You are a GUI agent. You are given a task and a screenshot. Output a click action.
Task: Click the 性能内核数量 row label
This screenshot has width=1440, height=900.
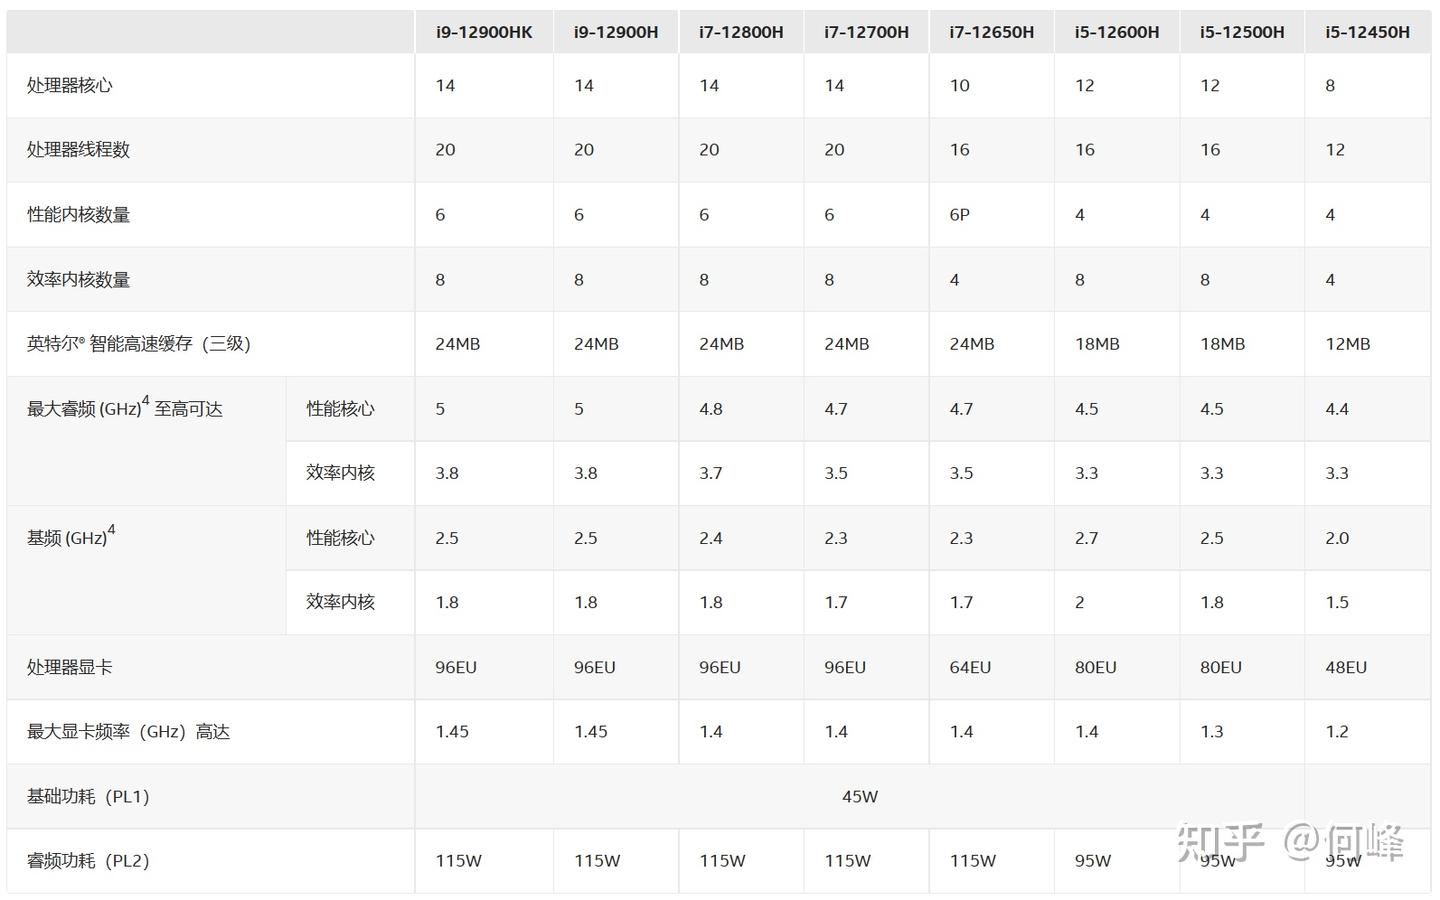click(x=78, y=215)
